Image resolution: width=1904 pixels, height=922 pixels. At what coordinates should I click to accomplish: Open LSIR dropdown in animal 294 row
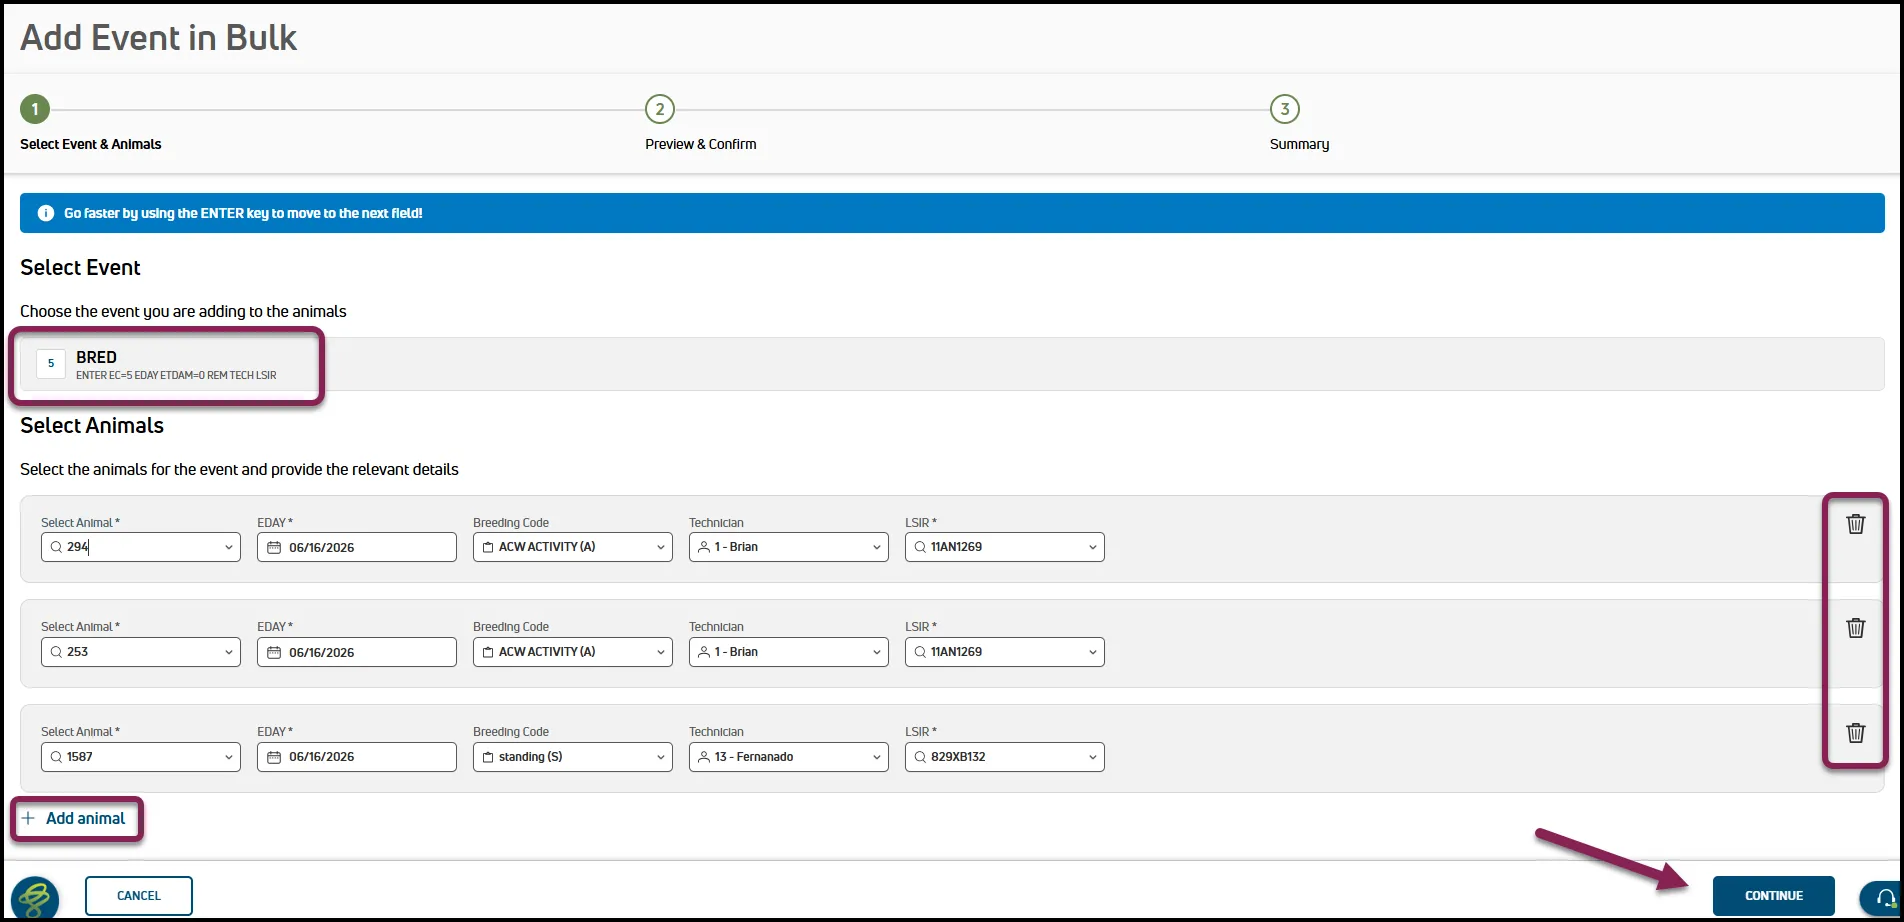tap(1093, 547)
